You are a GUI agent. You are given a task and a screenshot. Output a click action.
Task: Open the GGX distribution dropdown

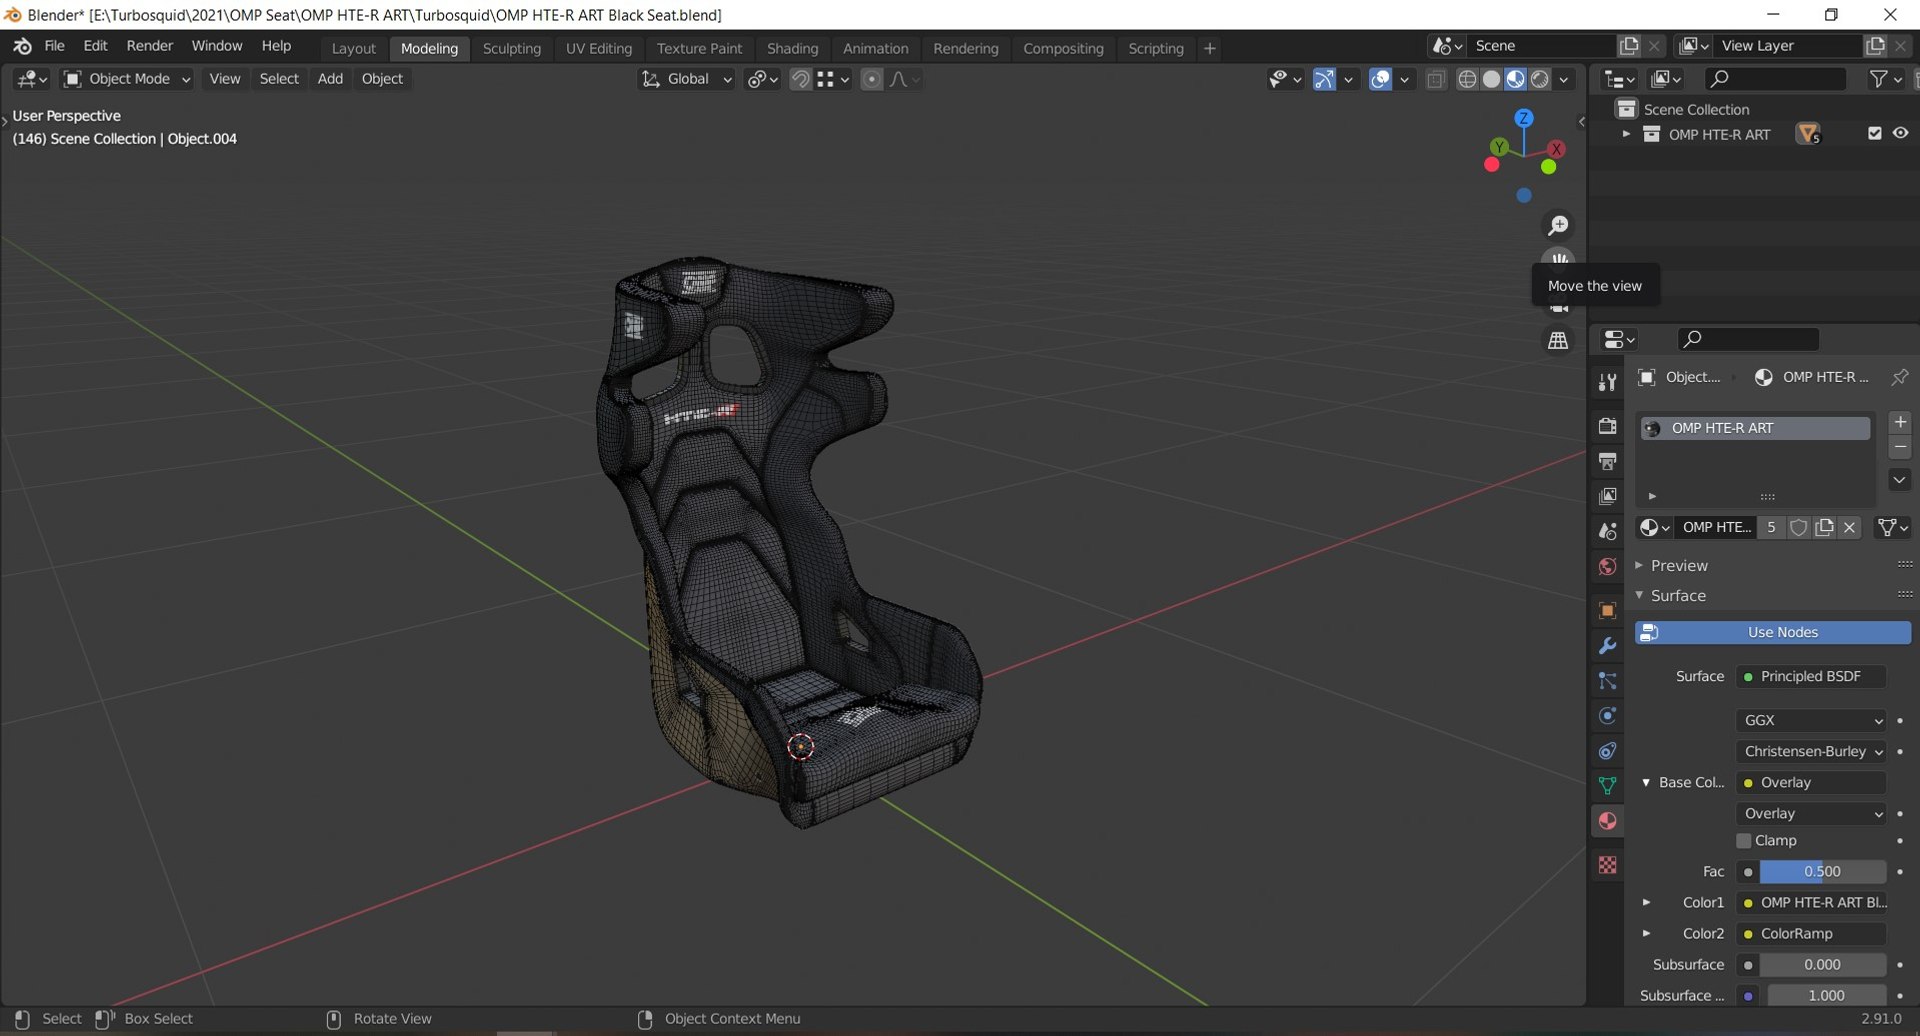click(1811, 720)
